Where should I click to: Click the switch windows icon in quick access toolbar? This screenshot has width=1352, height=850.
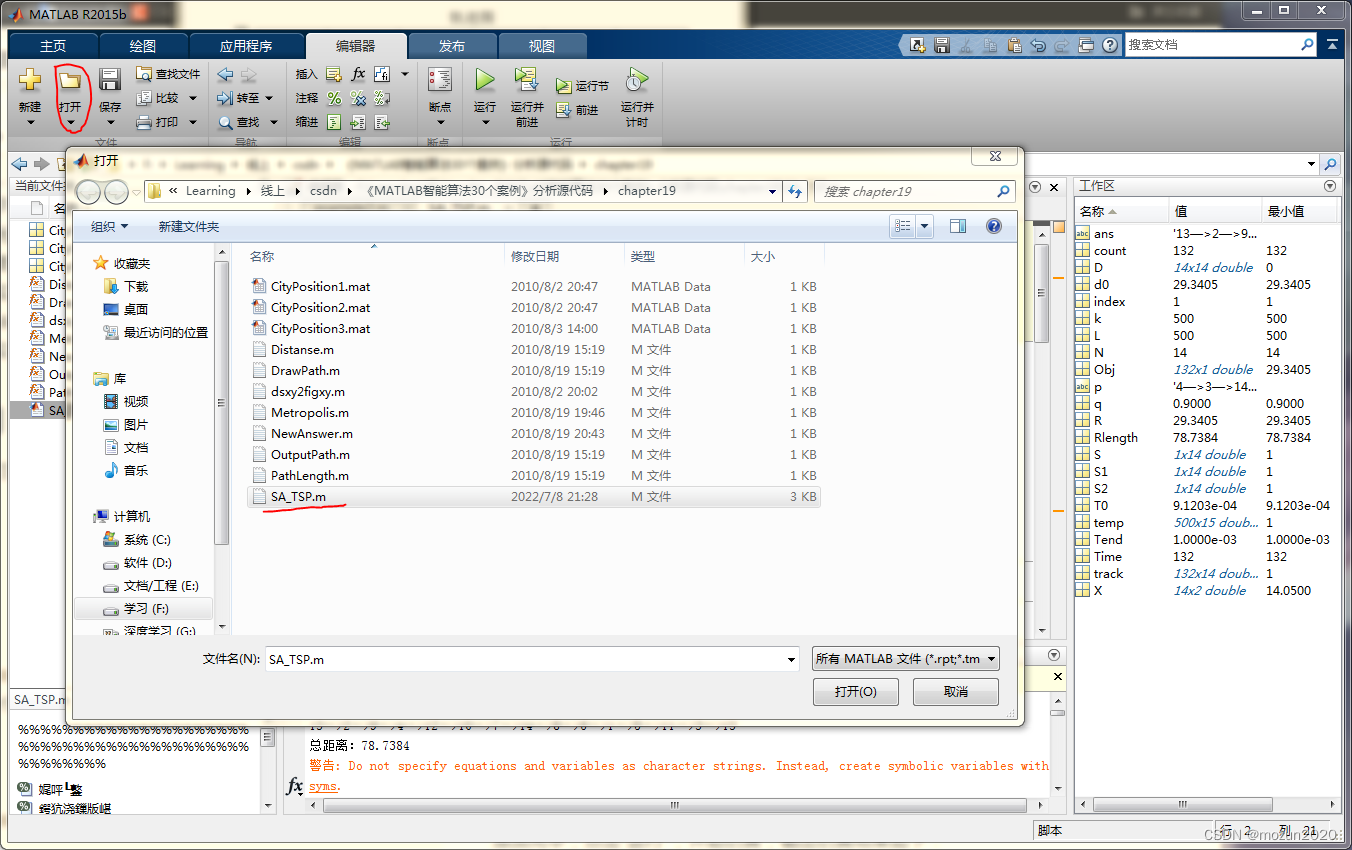1086,45
